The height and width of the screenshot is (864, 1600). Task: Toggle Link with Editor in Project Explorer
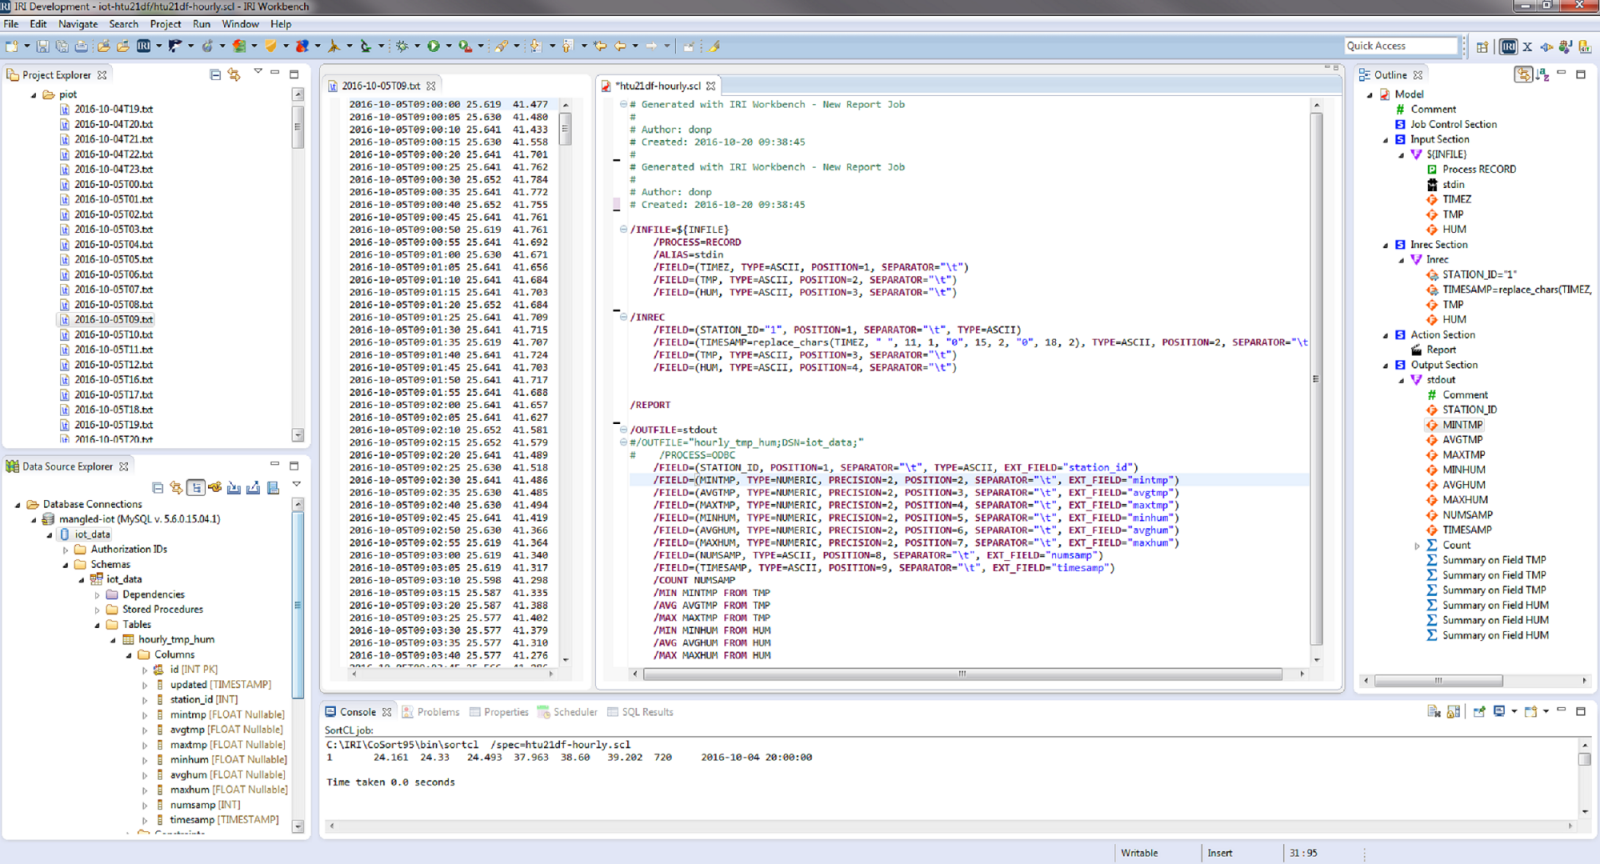tap(234, 74)
